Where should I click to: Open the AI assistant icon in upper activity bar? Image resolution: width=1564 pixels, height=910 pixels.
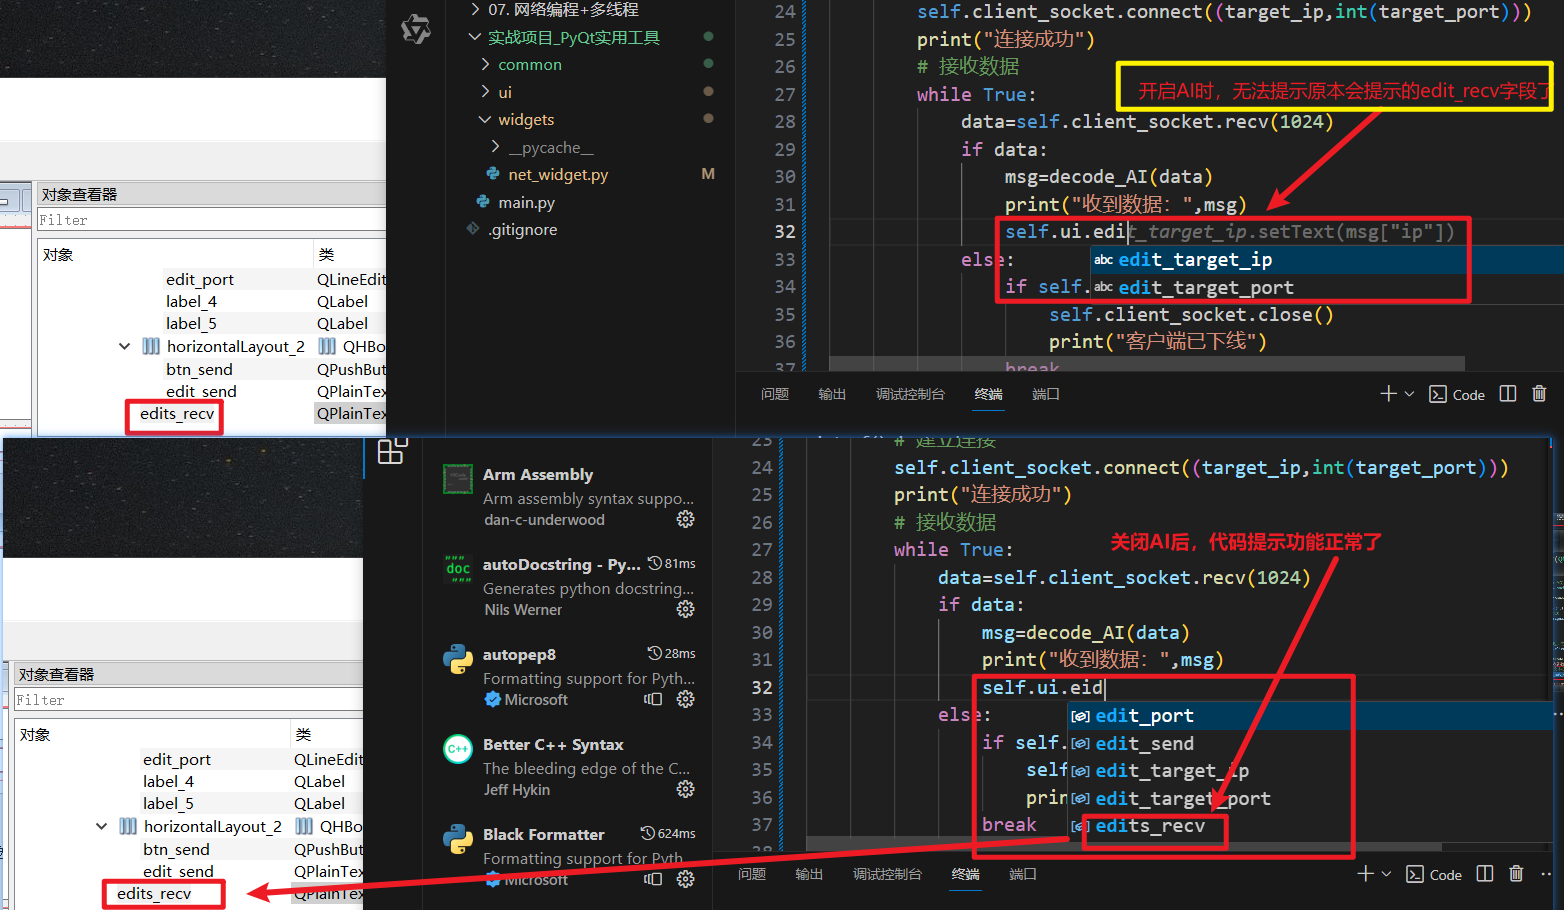coord(416,29)
